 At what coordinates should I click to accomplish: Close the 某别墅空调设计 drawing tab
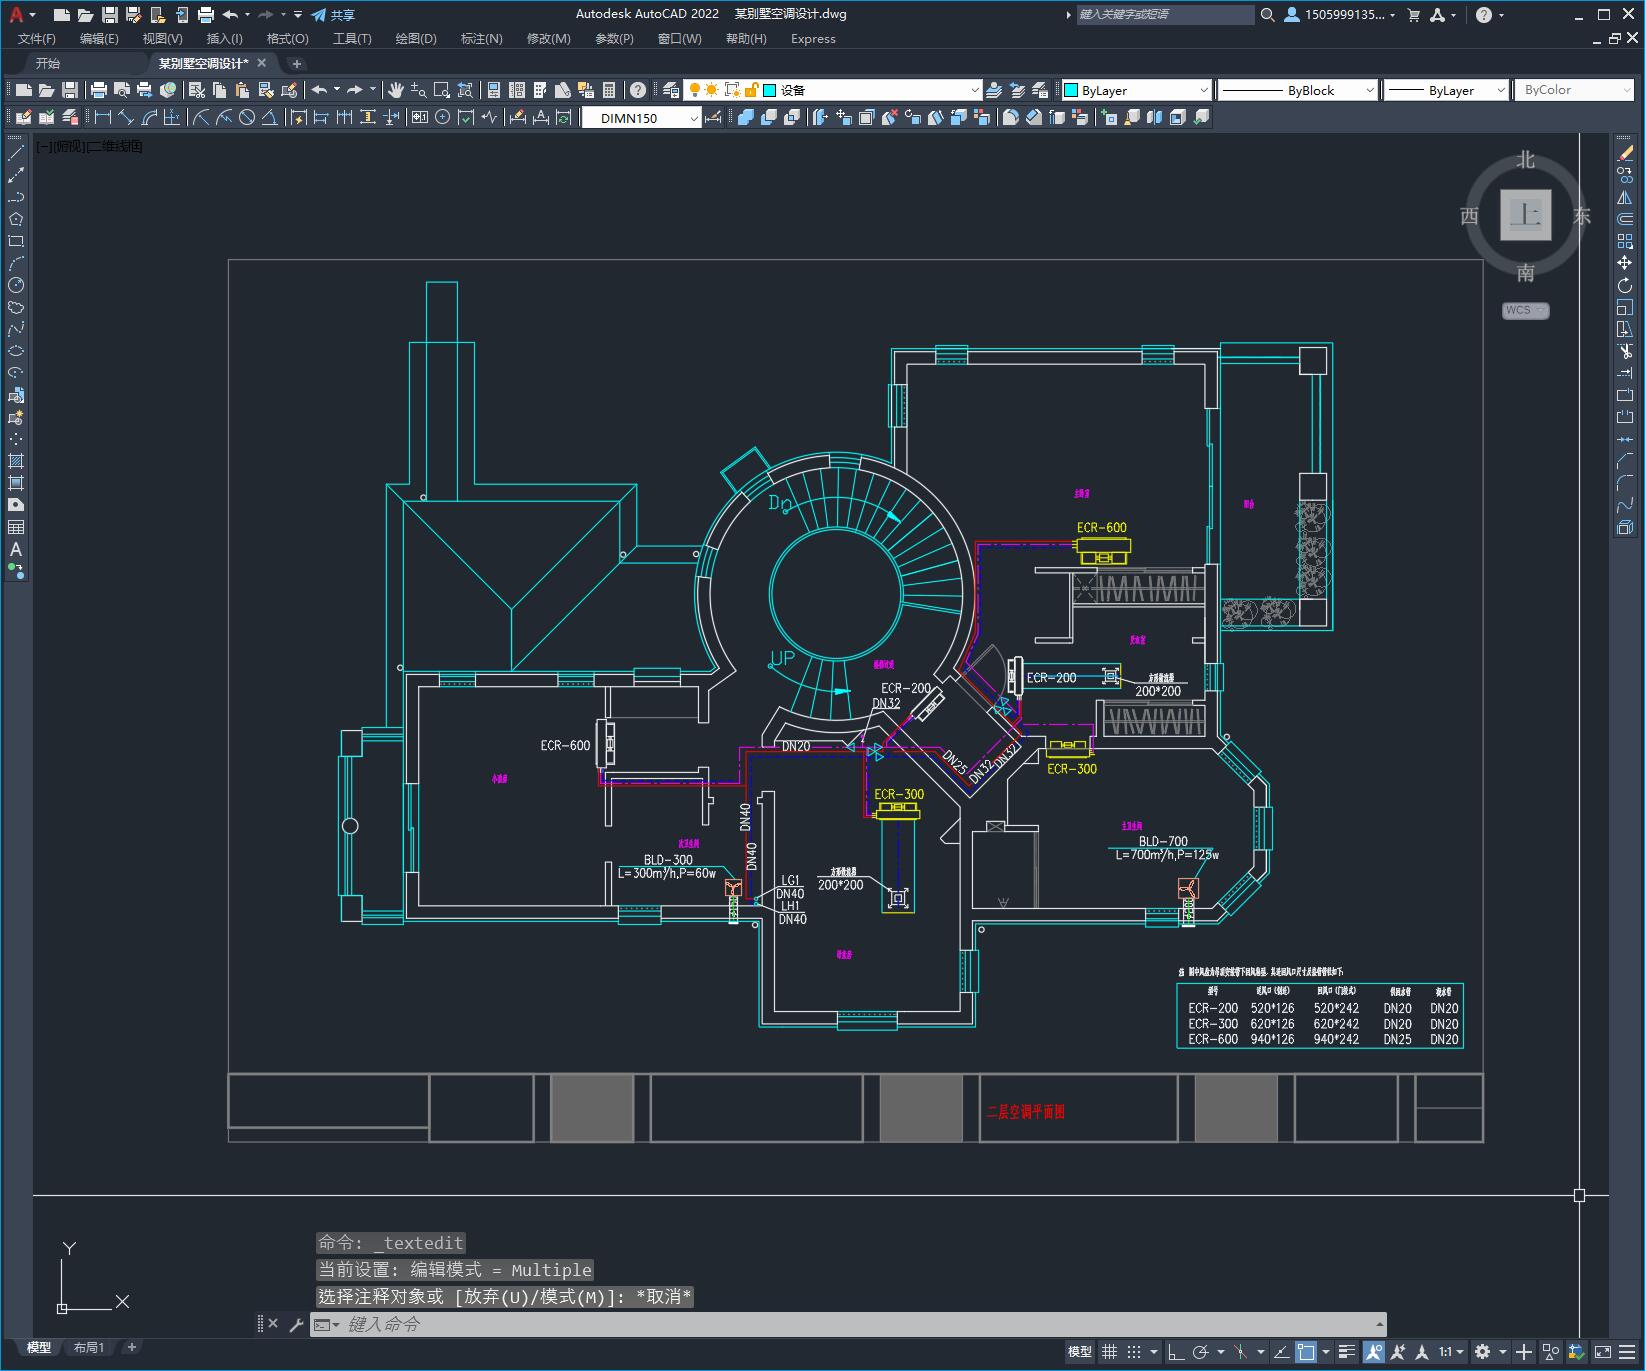262,63
